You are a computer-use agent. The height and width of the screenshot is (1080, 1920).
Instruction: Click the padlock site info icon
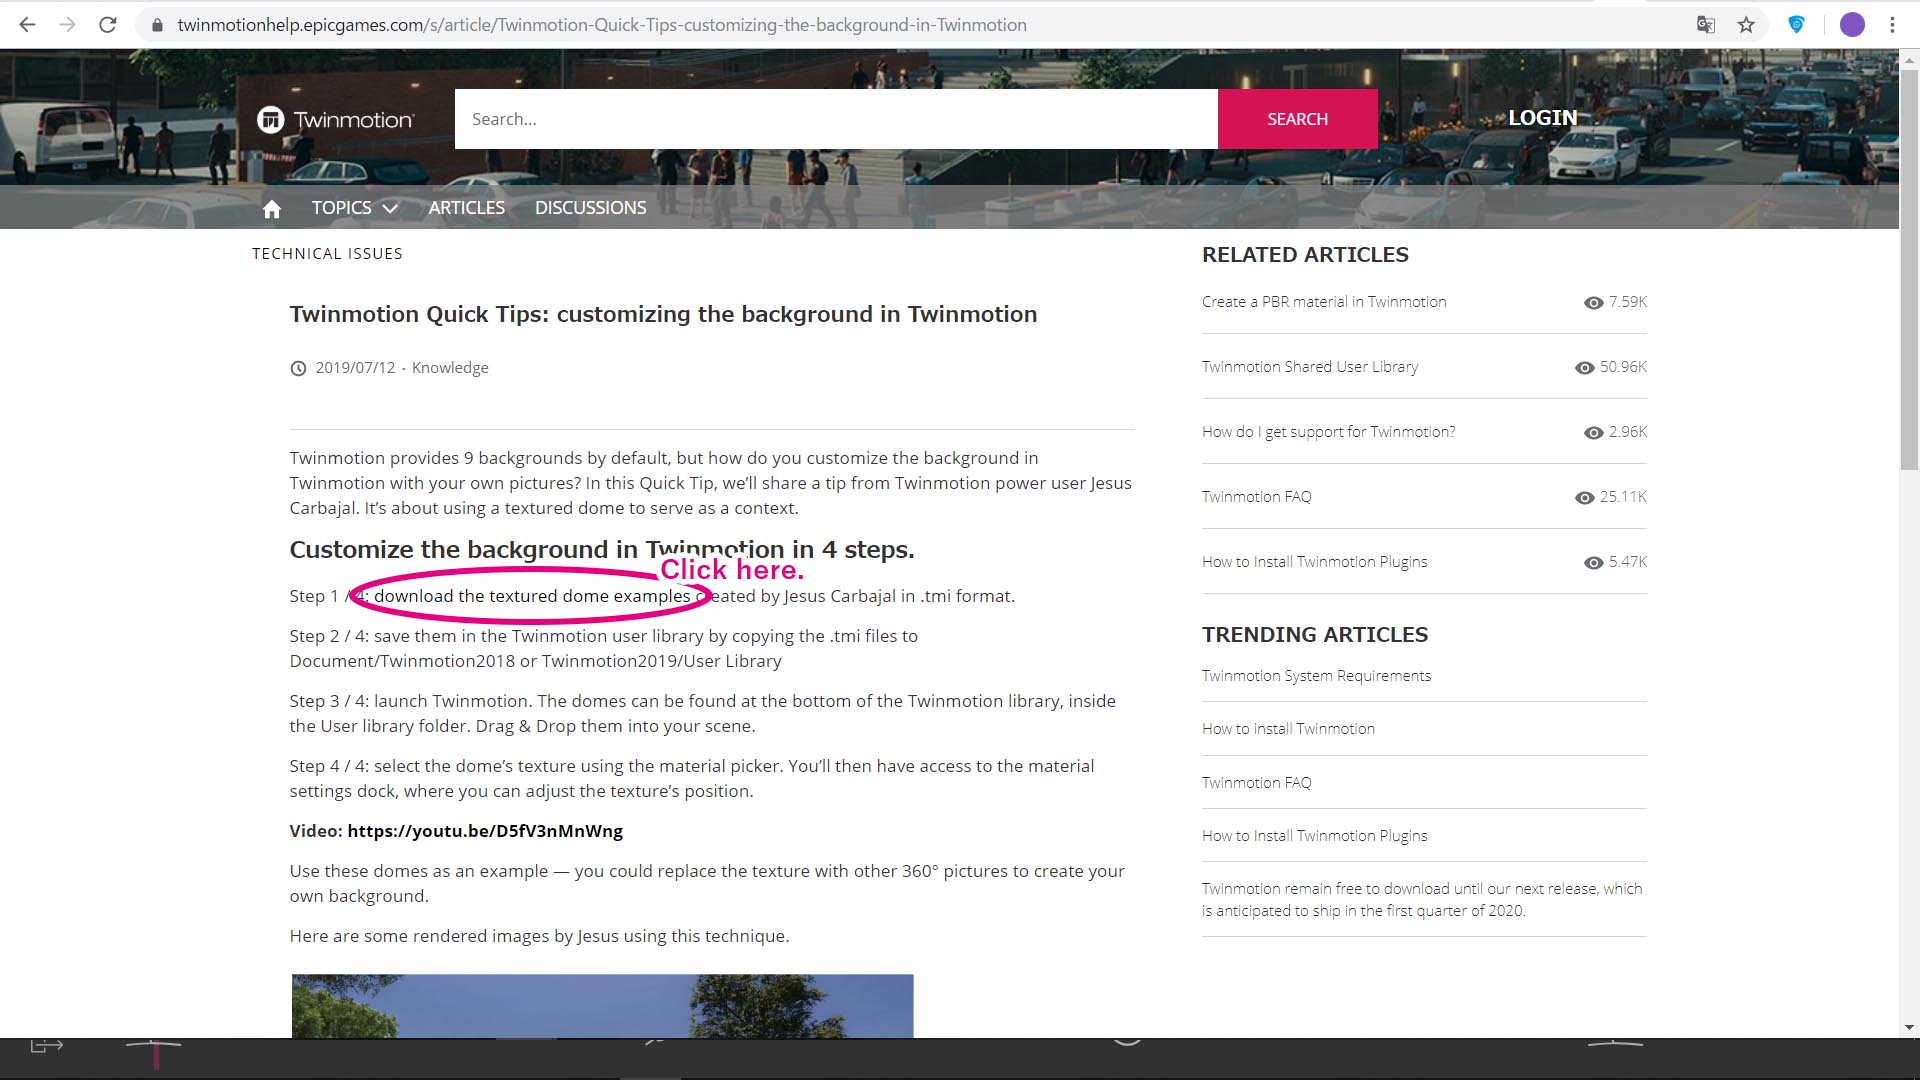157,25
